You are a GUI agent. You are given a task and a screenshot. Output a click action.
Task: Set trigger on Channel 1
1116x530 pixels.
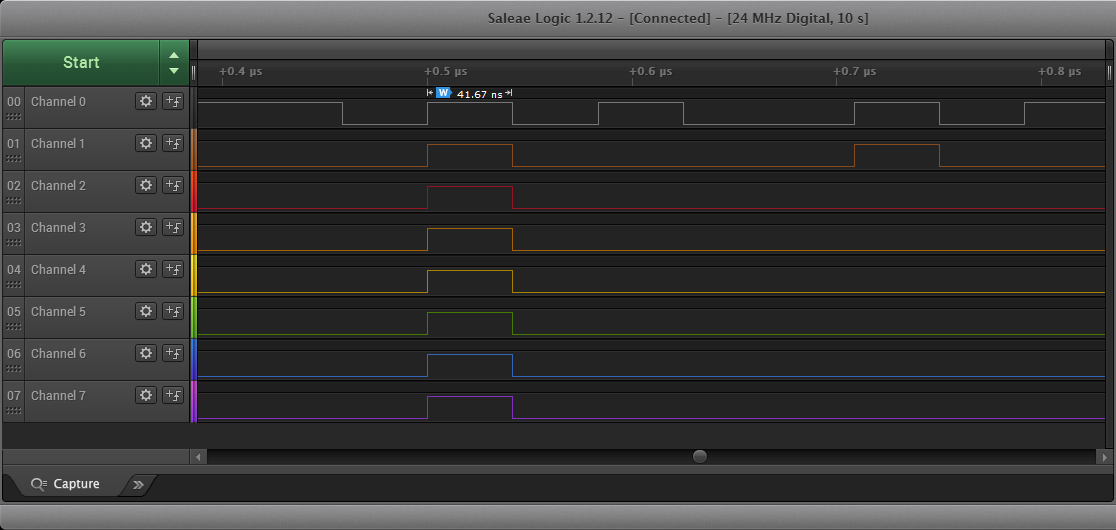tap(173, 143)
